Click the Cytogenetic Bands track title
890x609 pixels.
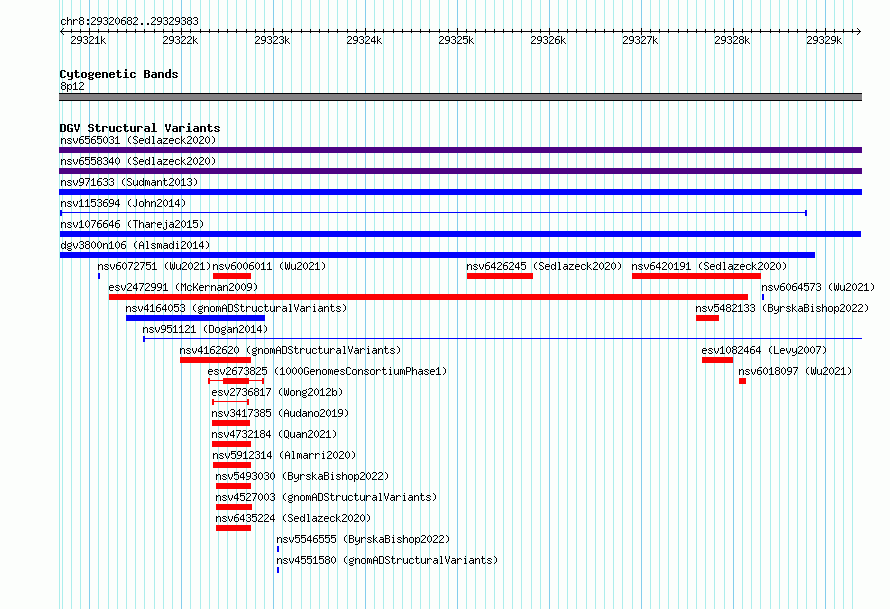pos(119,74)
